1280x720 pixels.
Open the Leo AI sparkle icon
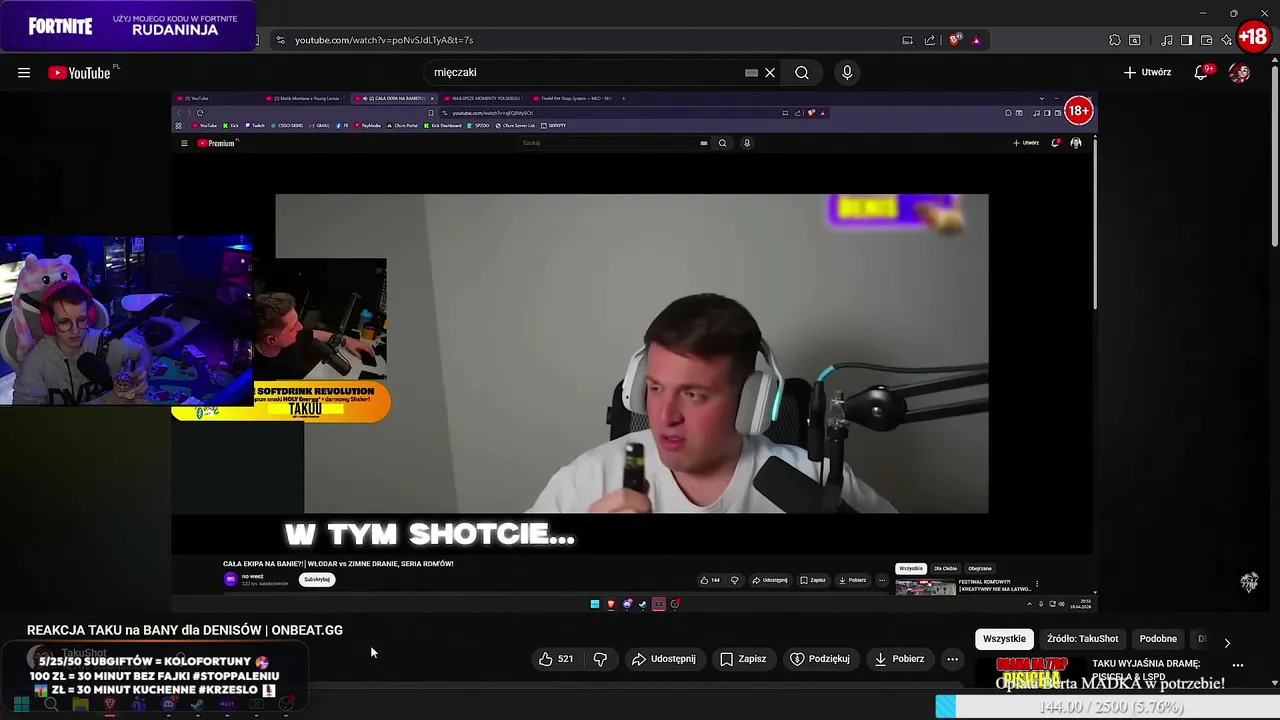click(x=1226, y=40)
